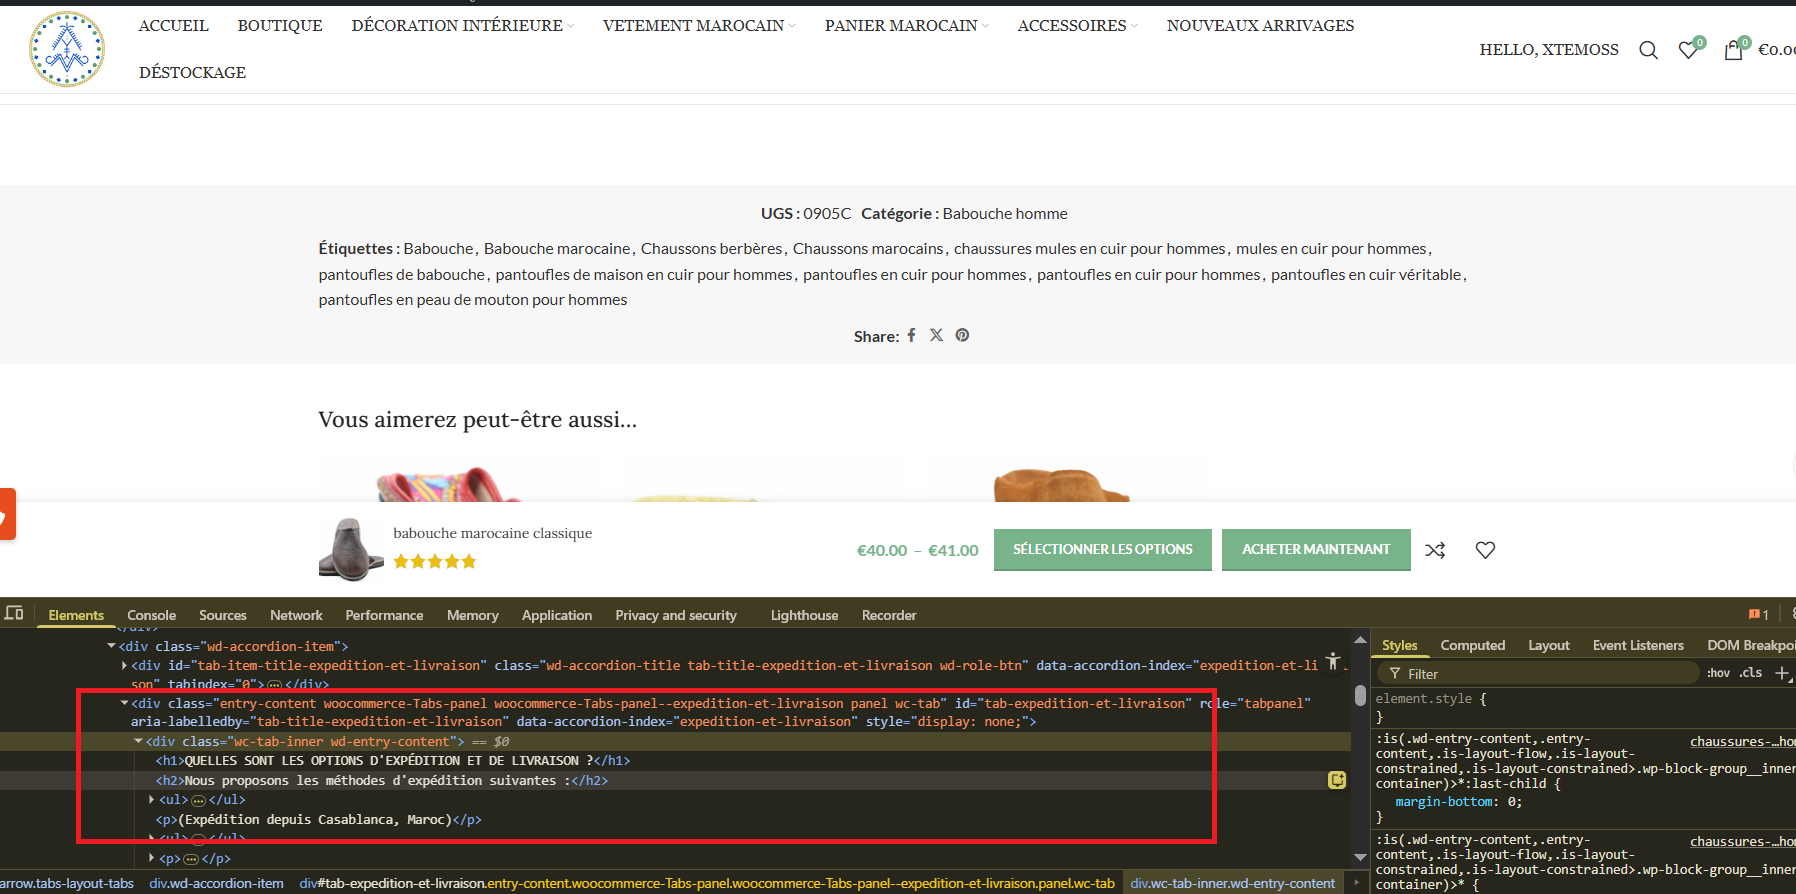Open the Network tab
Image resolution: width=1796 pixels, height=894 pixels.
coord(296,615)
